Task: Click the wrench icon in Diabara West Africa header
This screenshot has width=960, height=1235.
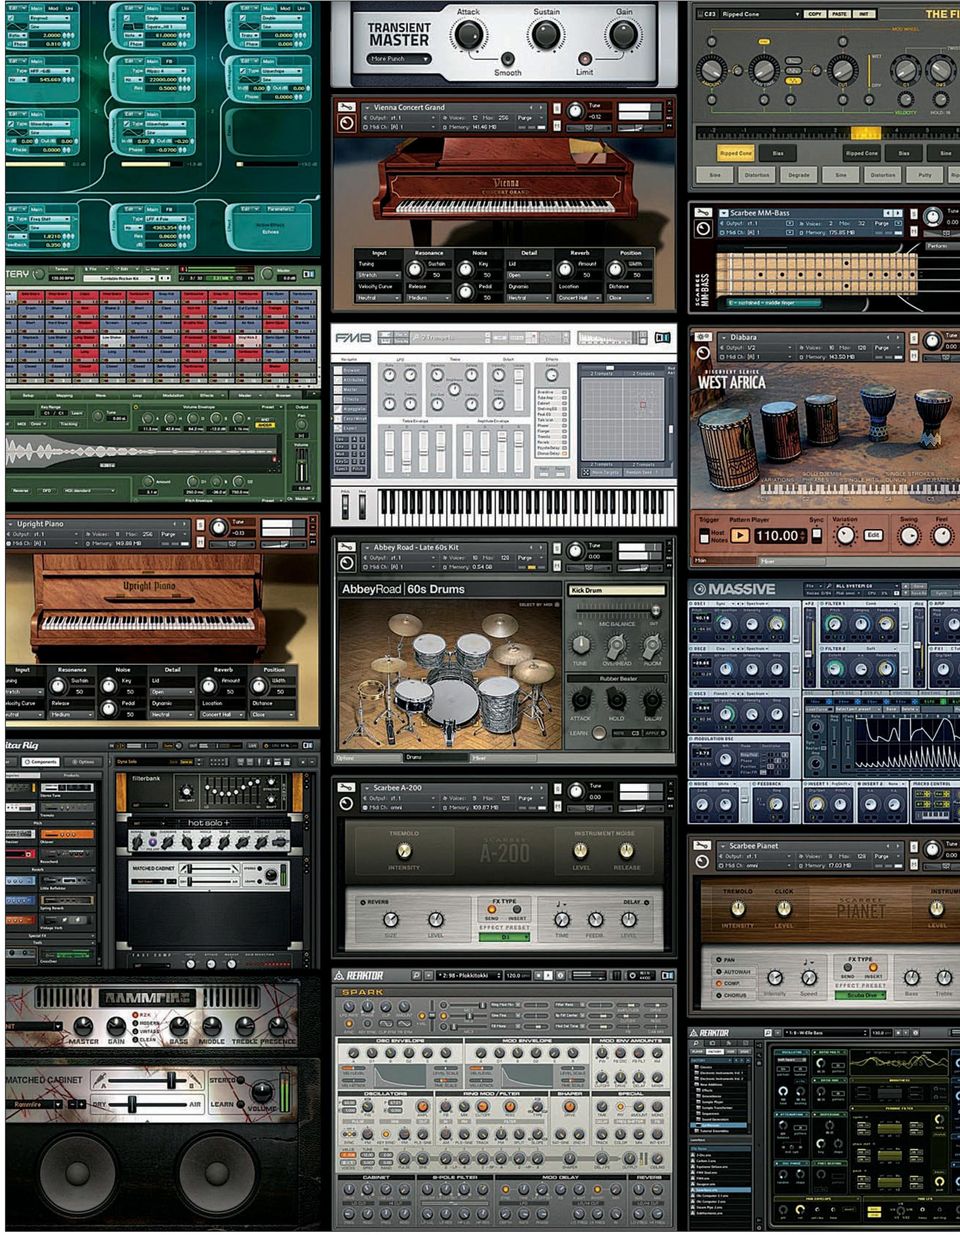Action: coord(704,337)
